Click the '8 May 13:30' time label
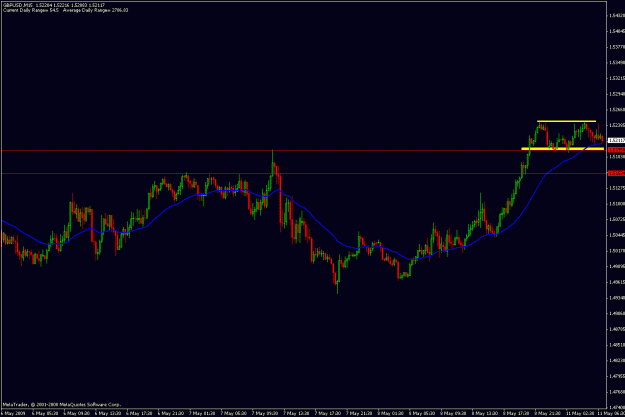This screenshot has width=625, height=417. (x=484, y=413)
